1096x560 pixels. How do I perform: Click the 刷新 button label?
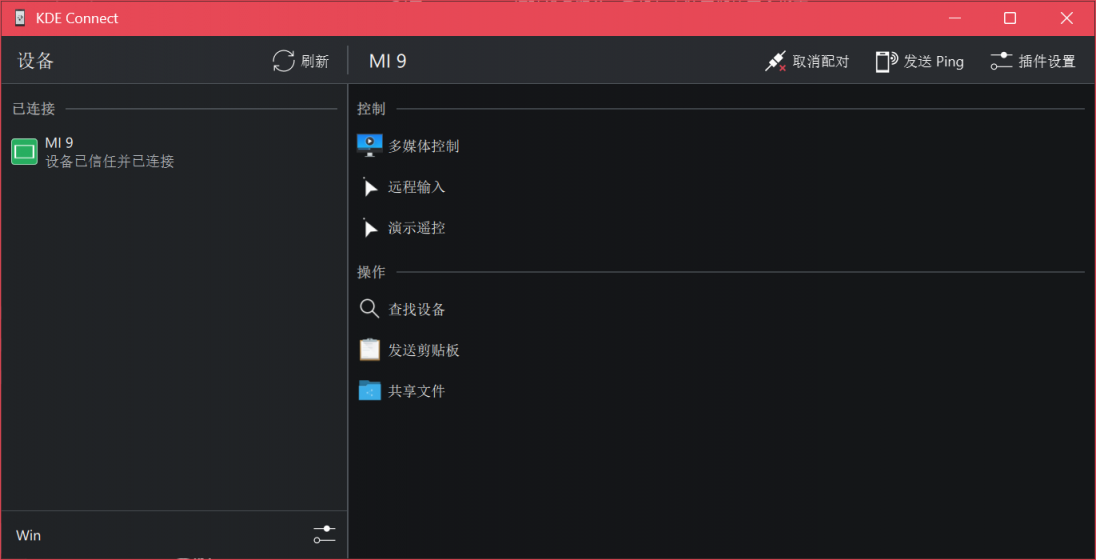315,61
